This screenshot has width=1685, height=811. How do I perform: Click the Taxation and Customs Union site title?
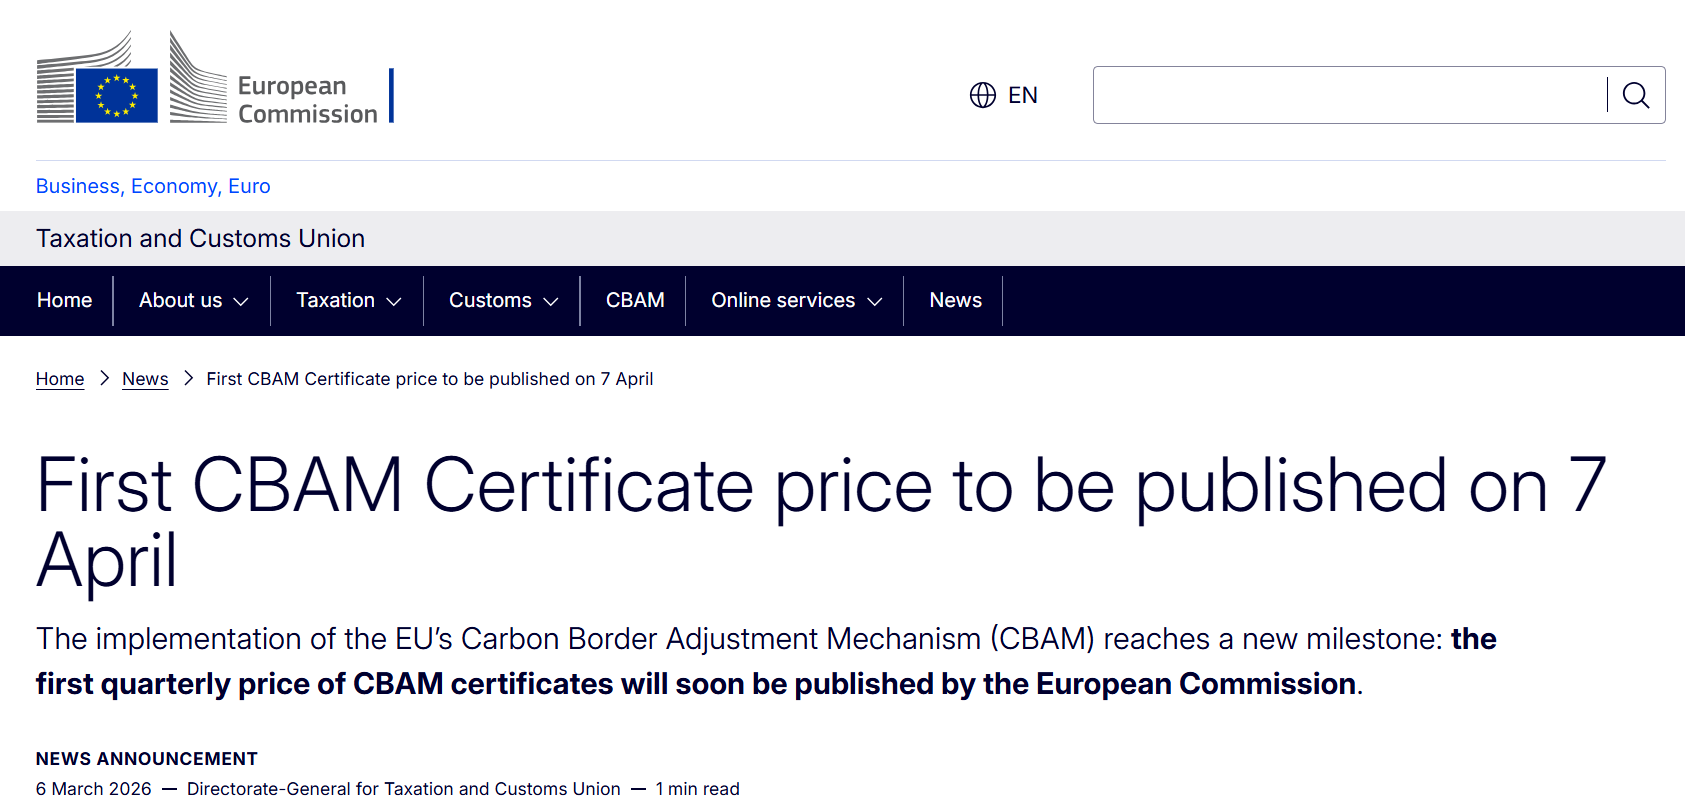pos(200,238)
